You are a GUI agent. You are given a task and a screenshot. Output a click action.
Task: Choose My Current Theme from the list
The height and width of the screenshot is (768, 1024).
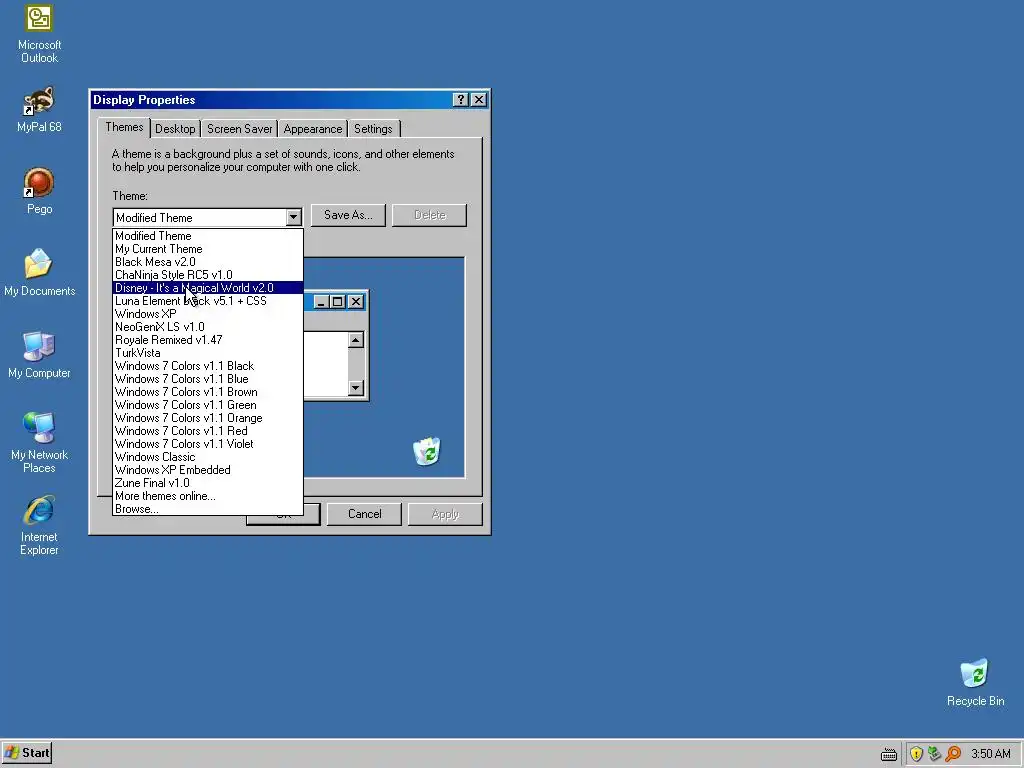click(208, 249)
